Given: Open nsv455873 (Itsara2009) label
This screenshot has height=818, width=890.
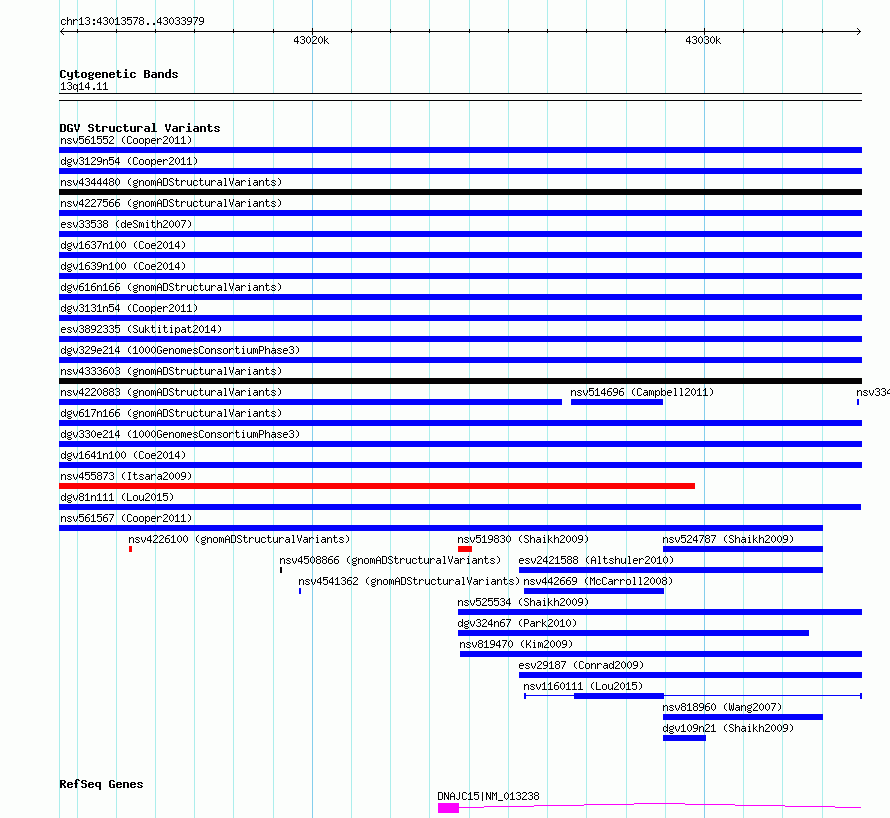Looking at the screenshot, I should (126, 476).
